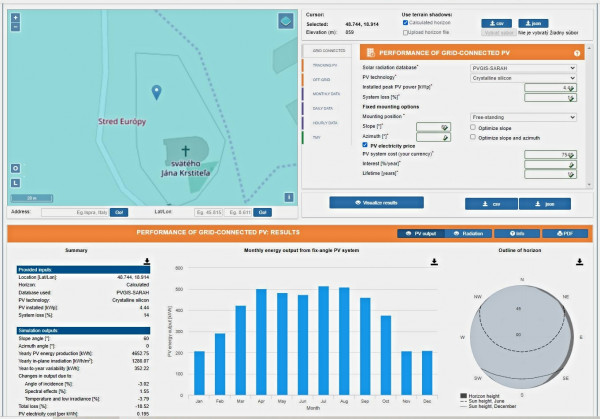
Task: Open map attribution info icon
Action: click(x=289, y=197)
